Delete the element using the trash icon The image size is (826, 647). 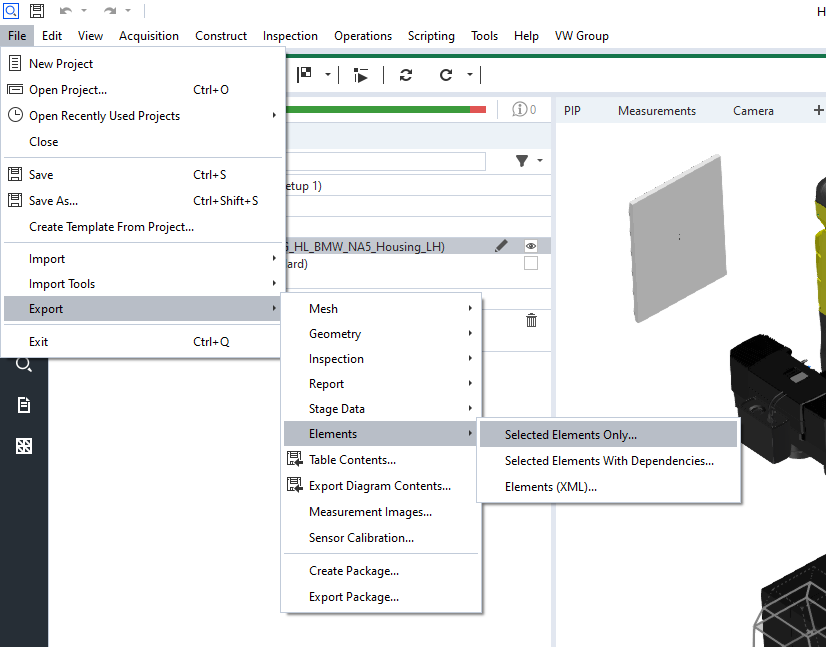[531, 319]
